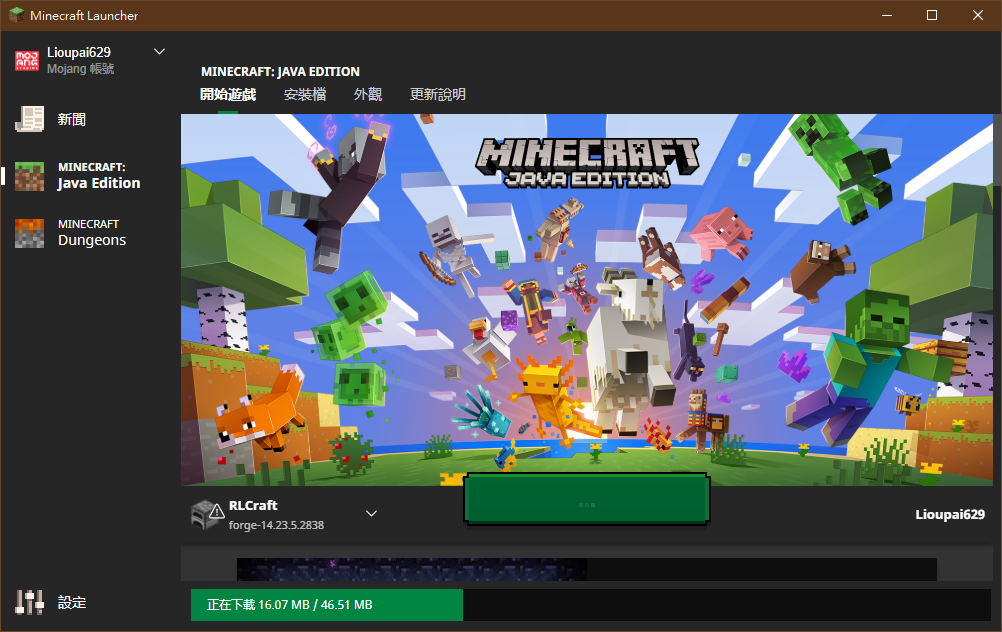Viewport: 1002px width, 632px height.
Task: Maximize the Minecraft Launcher window
Action: 932,15
